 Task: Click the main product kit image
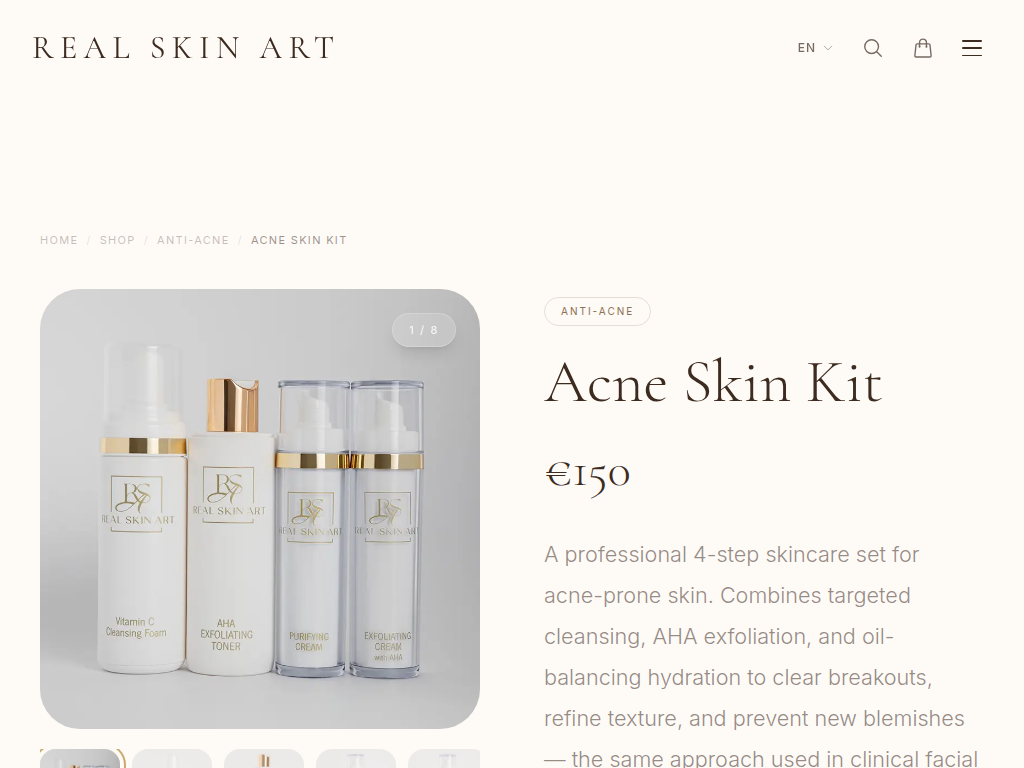click(260, 509)
